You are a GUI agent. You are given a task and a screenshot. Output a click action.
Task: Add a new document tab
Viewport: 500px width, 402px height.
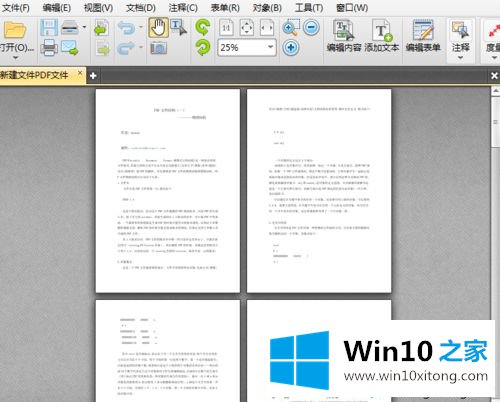click(93, 76)
